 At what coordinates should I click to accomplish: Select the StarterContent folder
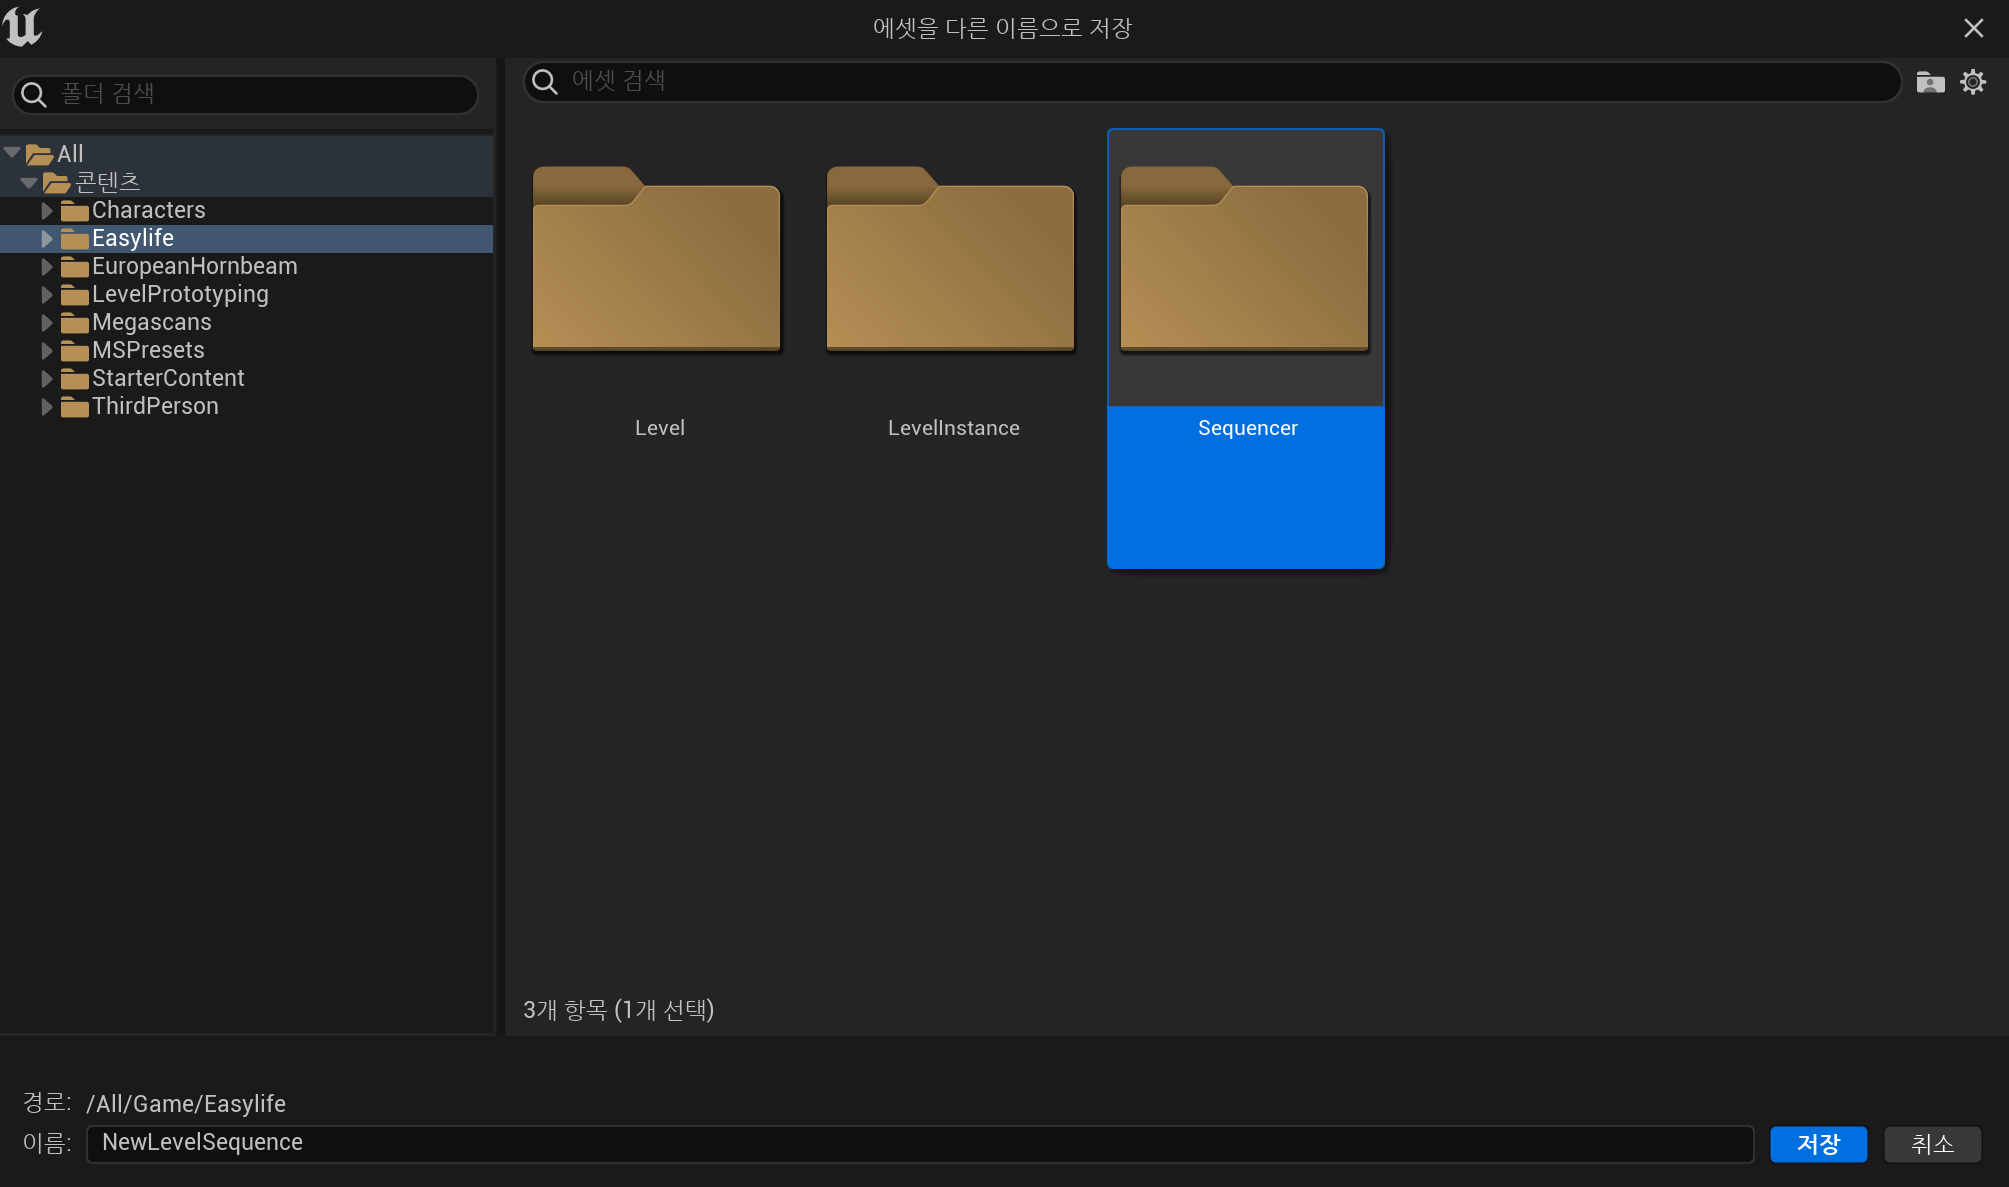point(167,378)
